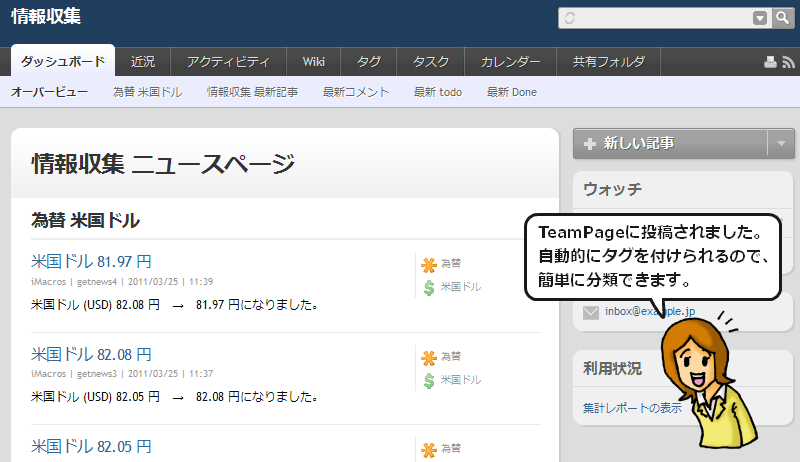Click 為替 tag label beside 82.08 article
This screenshot has width=800, height=462.
(x=451, y=356)
